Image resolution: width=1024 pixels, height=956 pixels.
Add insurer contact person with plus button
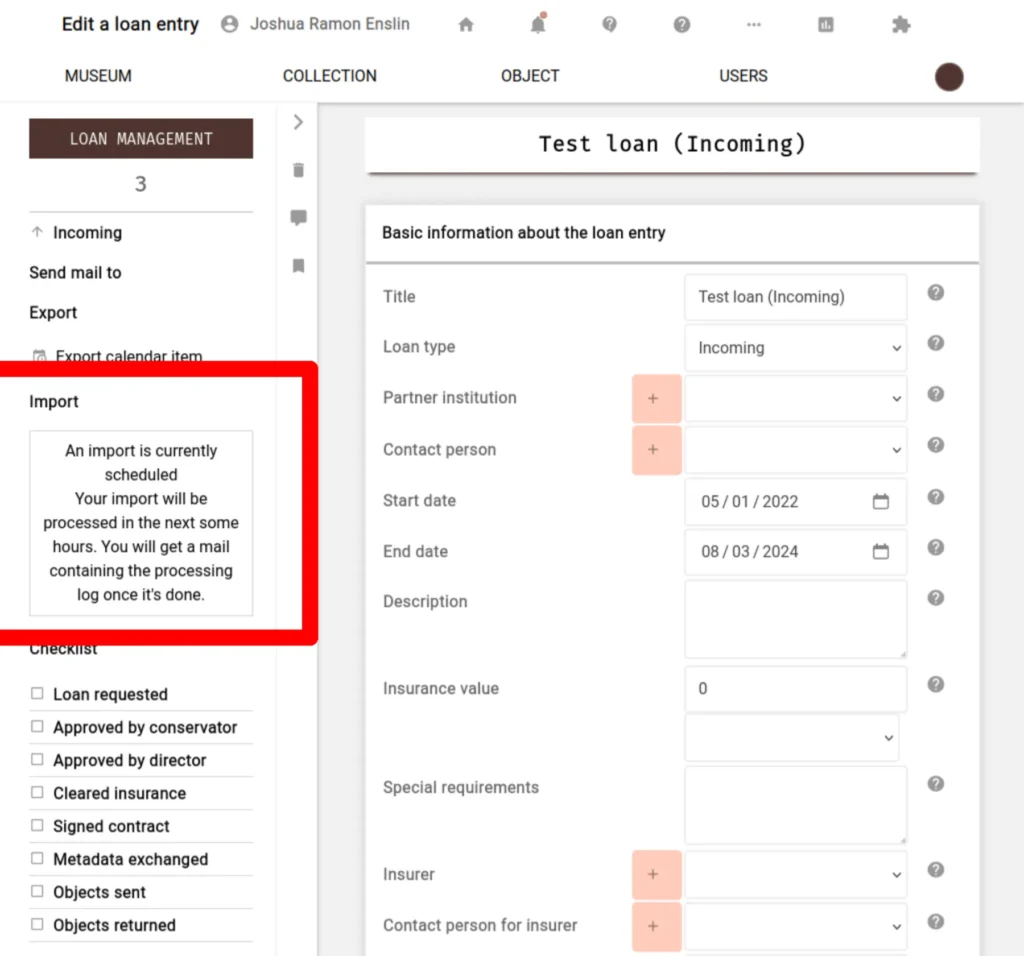pos(656,926)
